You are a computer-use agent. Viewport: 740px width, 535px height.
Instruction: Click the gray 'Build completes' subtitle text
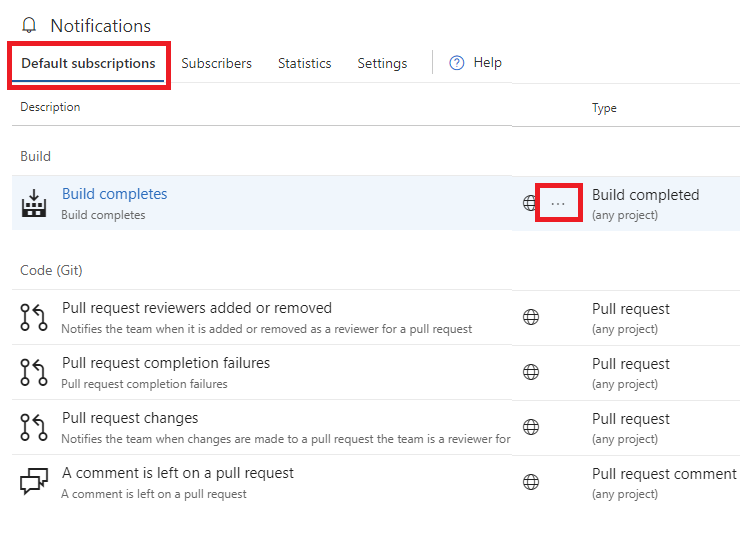pyautogui.click(x=103, y=215)
